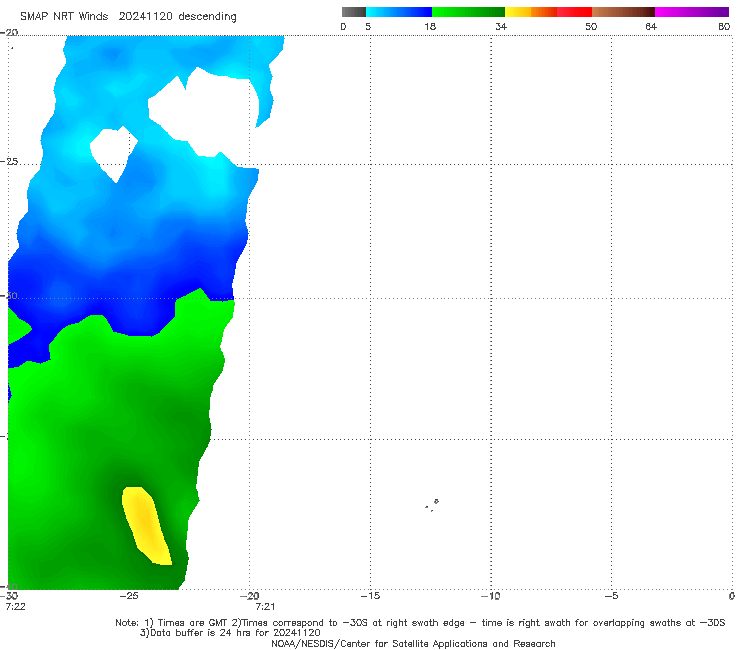Click the color scale label '34'
Viewport: 740px width, 650px height.
501,26
